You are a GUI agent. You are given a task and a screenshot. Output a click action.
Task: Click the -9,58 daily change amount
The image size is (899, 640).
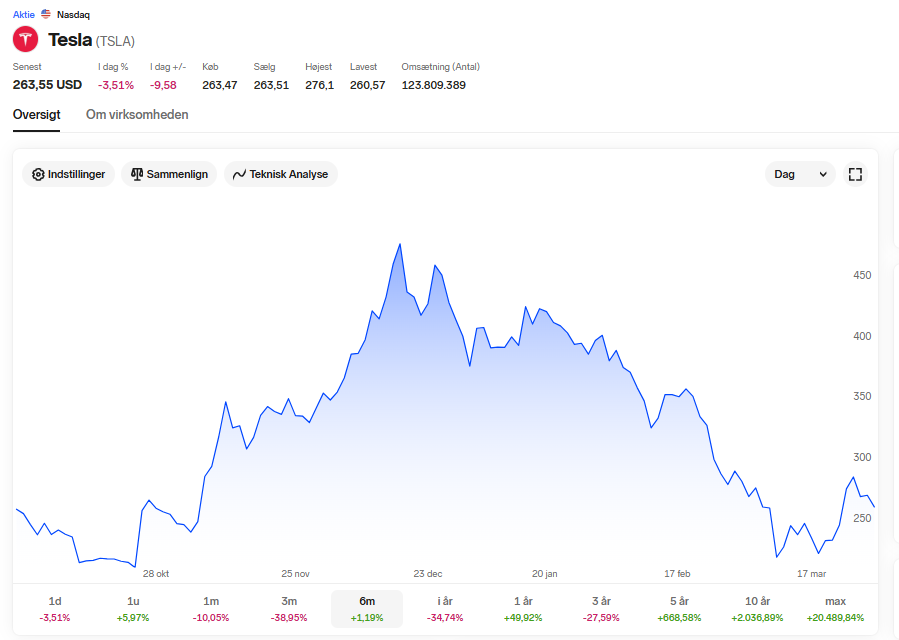coord(163,85)
